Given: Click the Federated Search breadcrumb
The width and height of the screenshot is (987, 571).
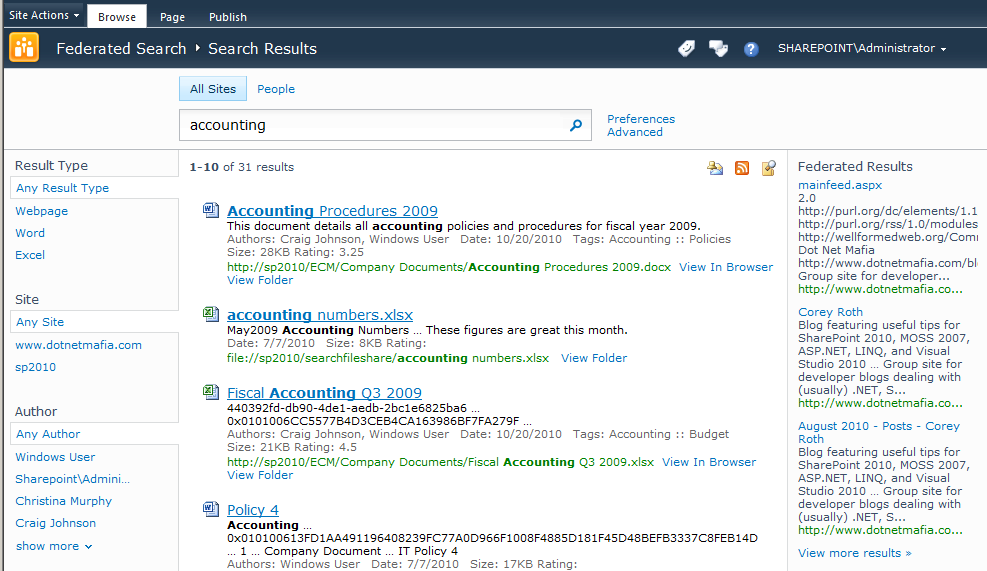Looking at the screenshot, I should 121,48.
